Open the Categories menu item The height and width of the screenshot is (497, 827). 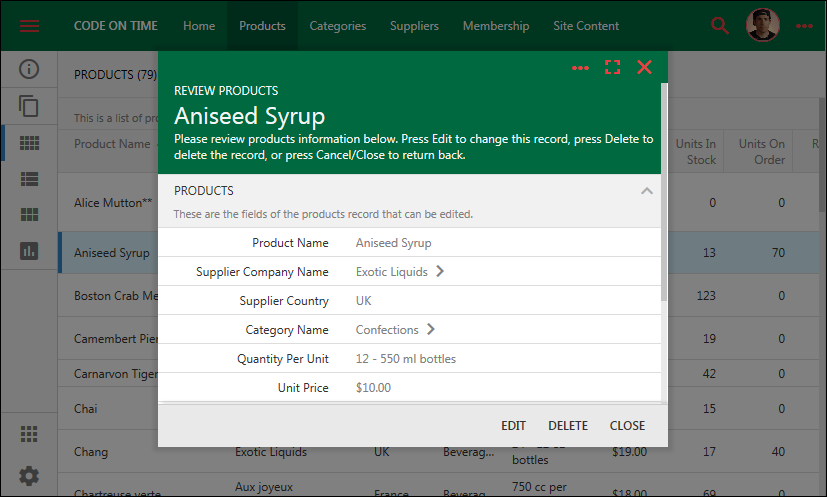tap(338, 26)
